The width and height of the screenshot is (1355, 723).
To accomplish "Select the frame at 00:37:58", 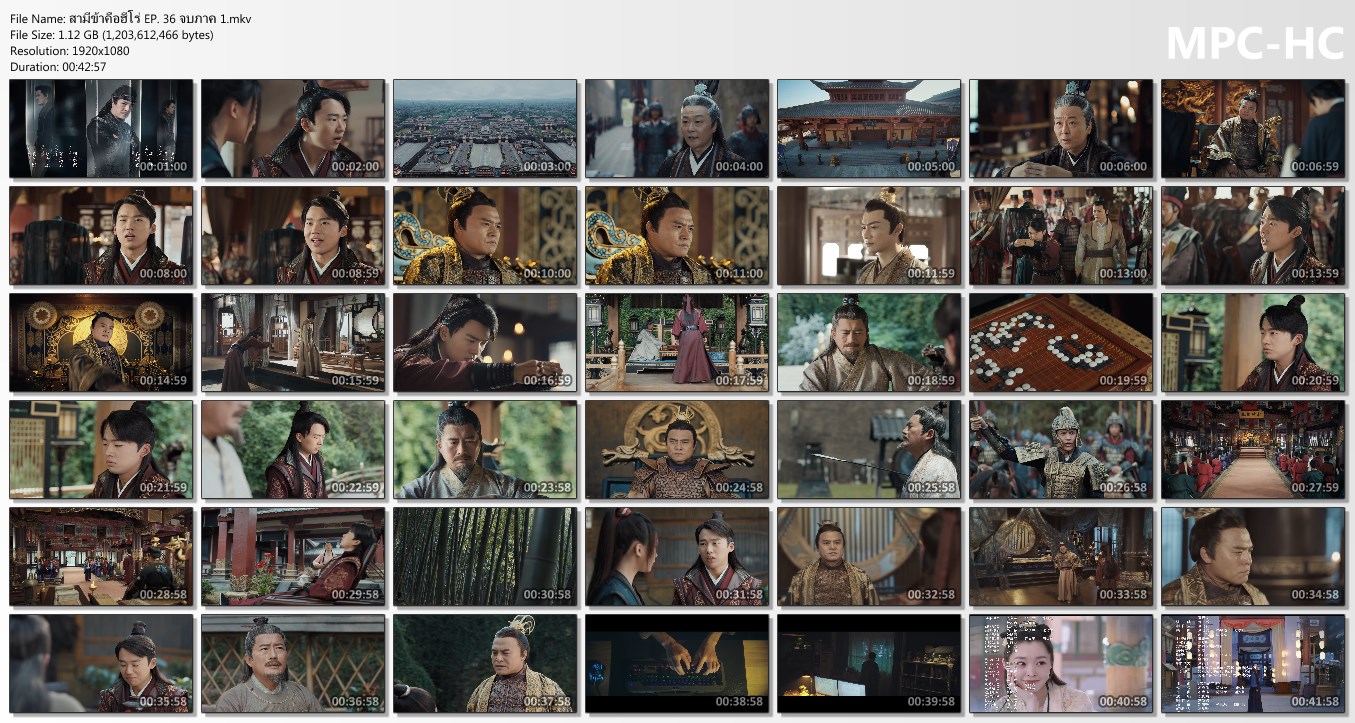I will (x=485, y=664).
